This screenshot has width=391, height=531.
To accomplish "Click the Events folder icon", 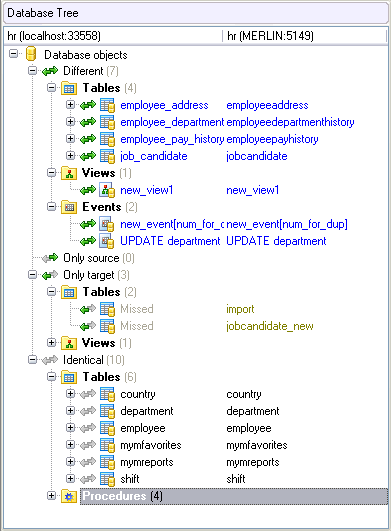I will click(69, 207).
